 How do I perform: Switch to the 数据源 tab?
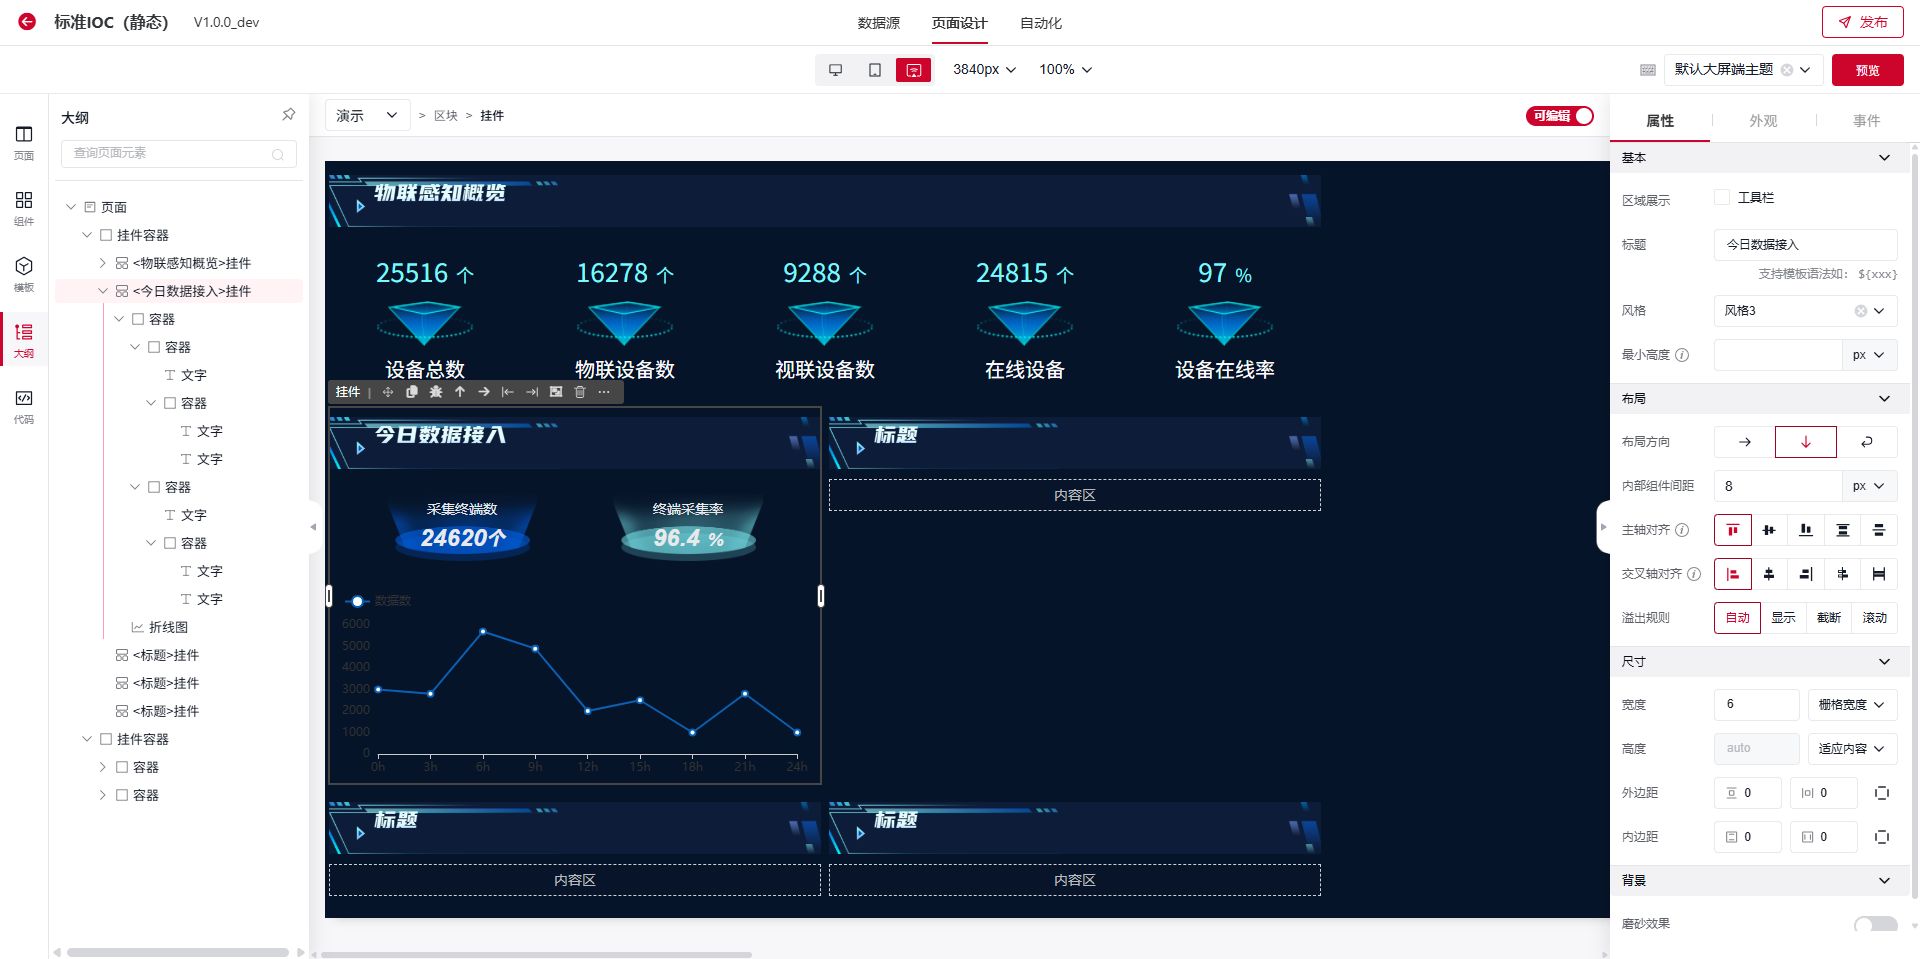pos(878,23)
